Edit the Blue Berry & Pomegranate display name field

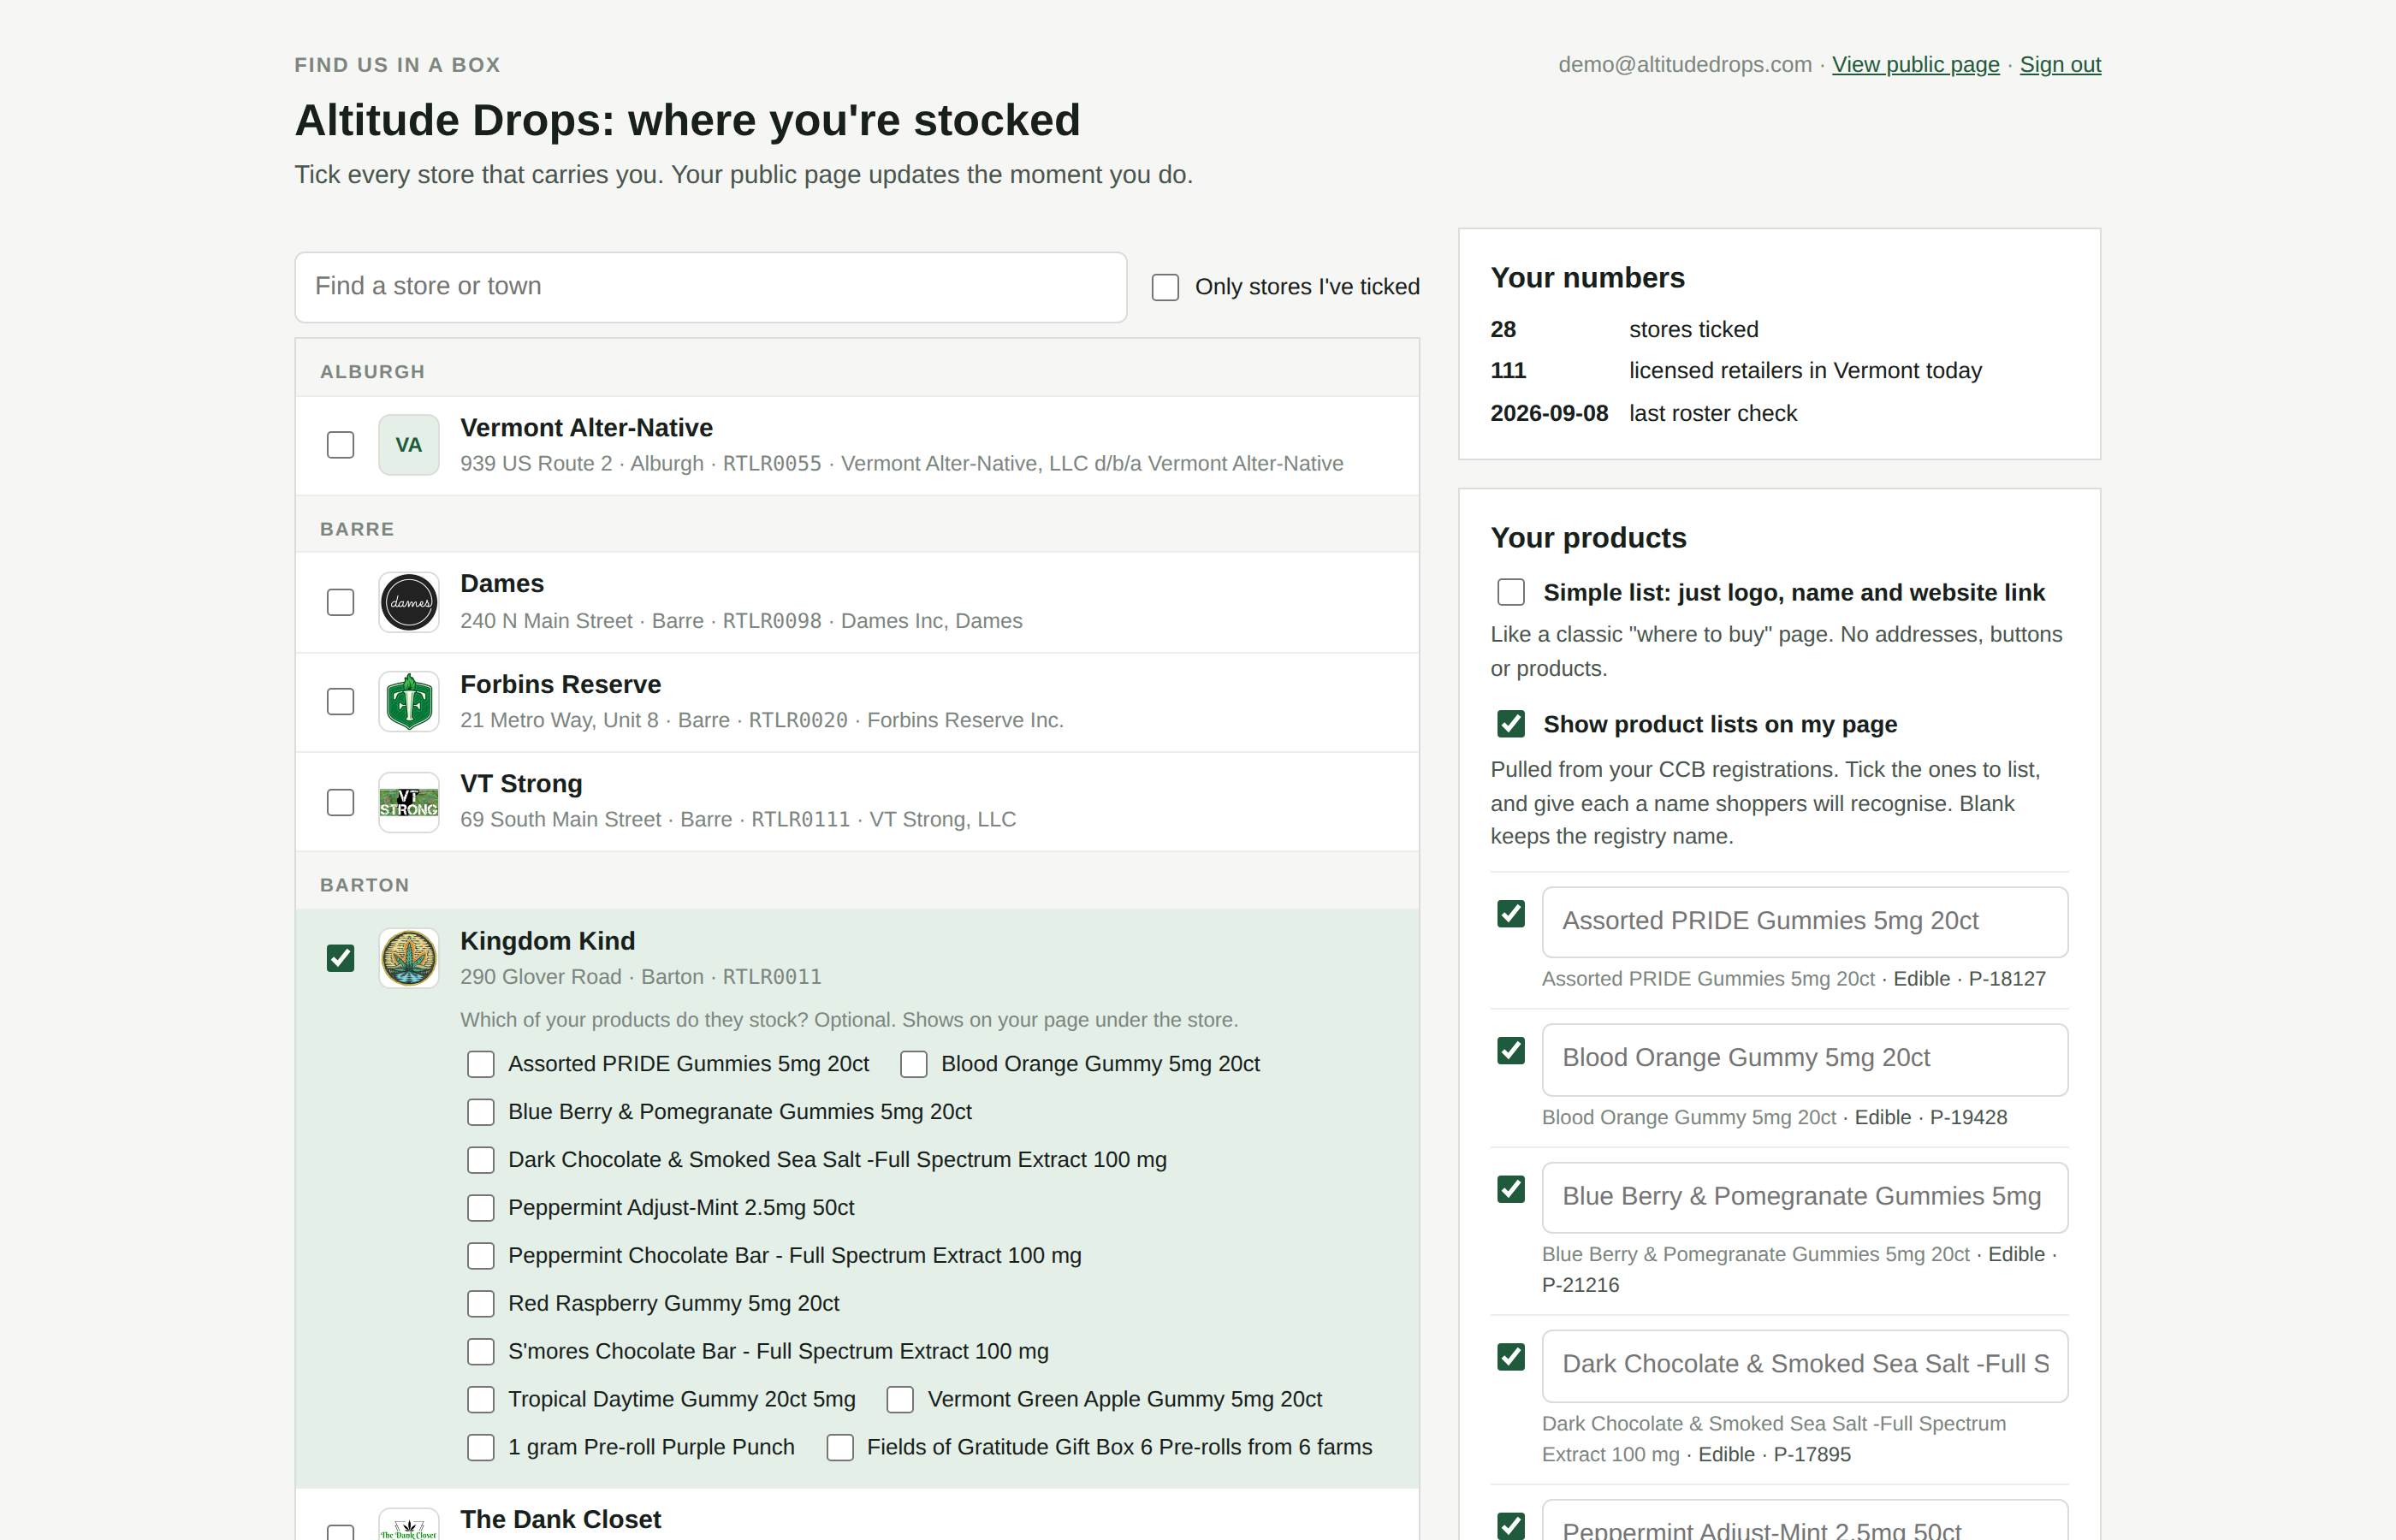tap(1805, 1197)
